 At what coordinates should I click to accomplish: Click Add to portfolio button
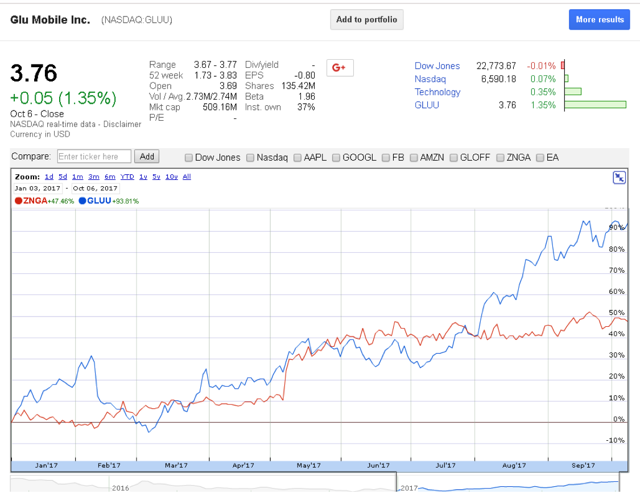(367, 20)
